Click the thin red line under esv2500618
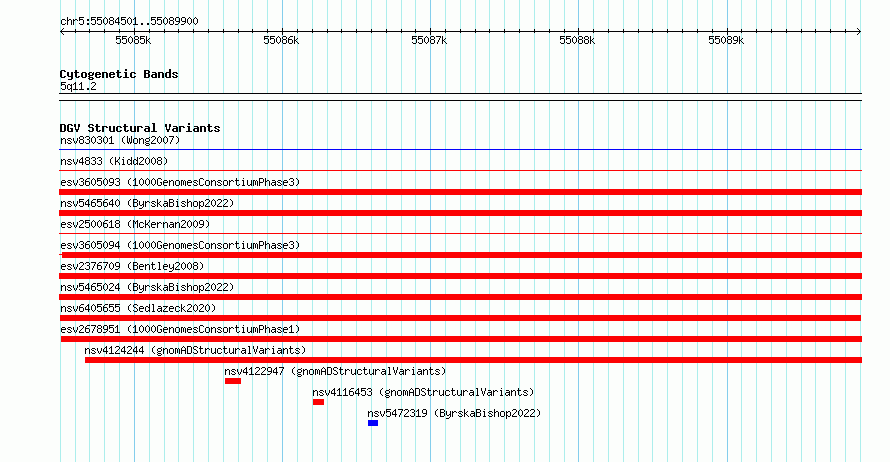 pyautogui.click(x=461, y=233)
